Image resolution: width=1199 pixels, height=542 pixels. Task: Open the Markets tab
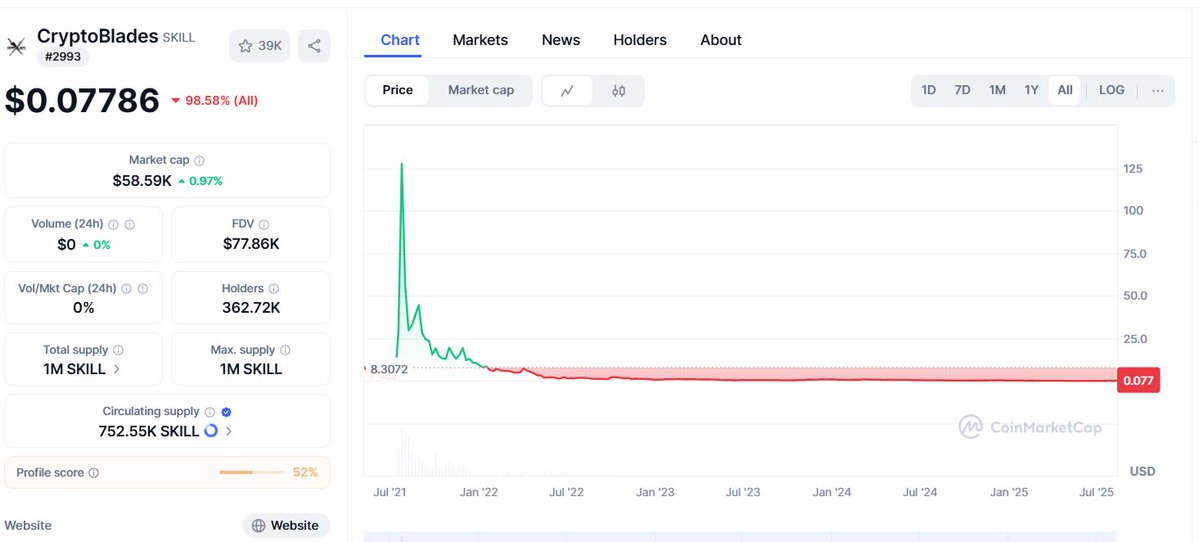480,40
